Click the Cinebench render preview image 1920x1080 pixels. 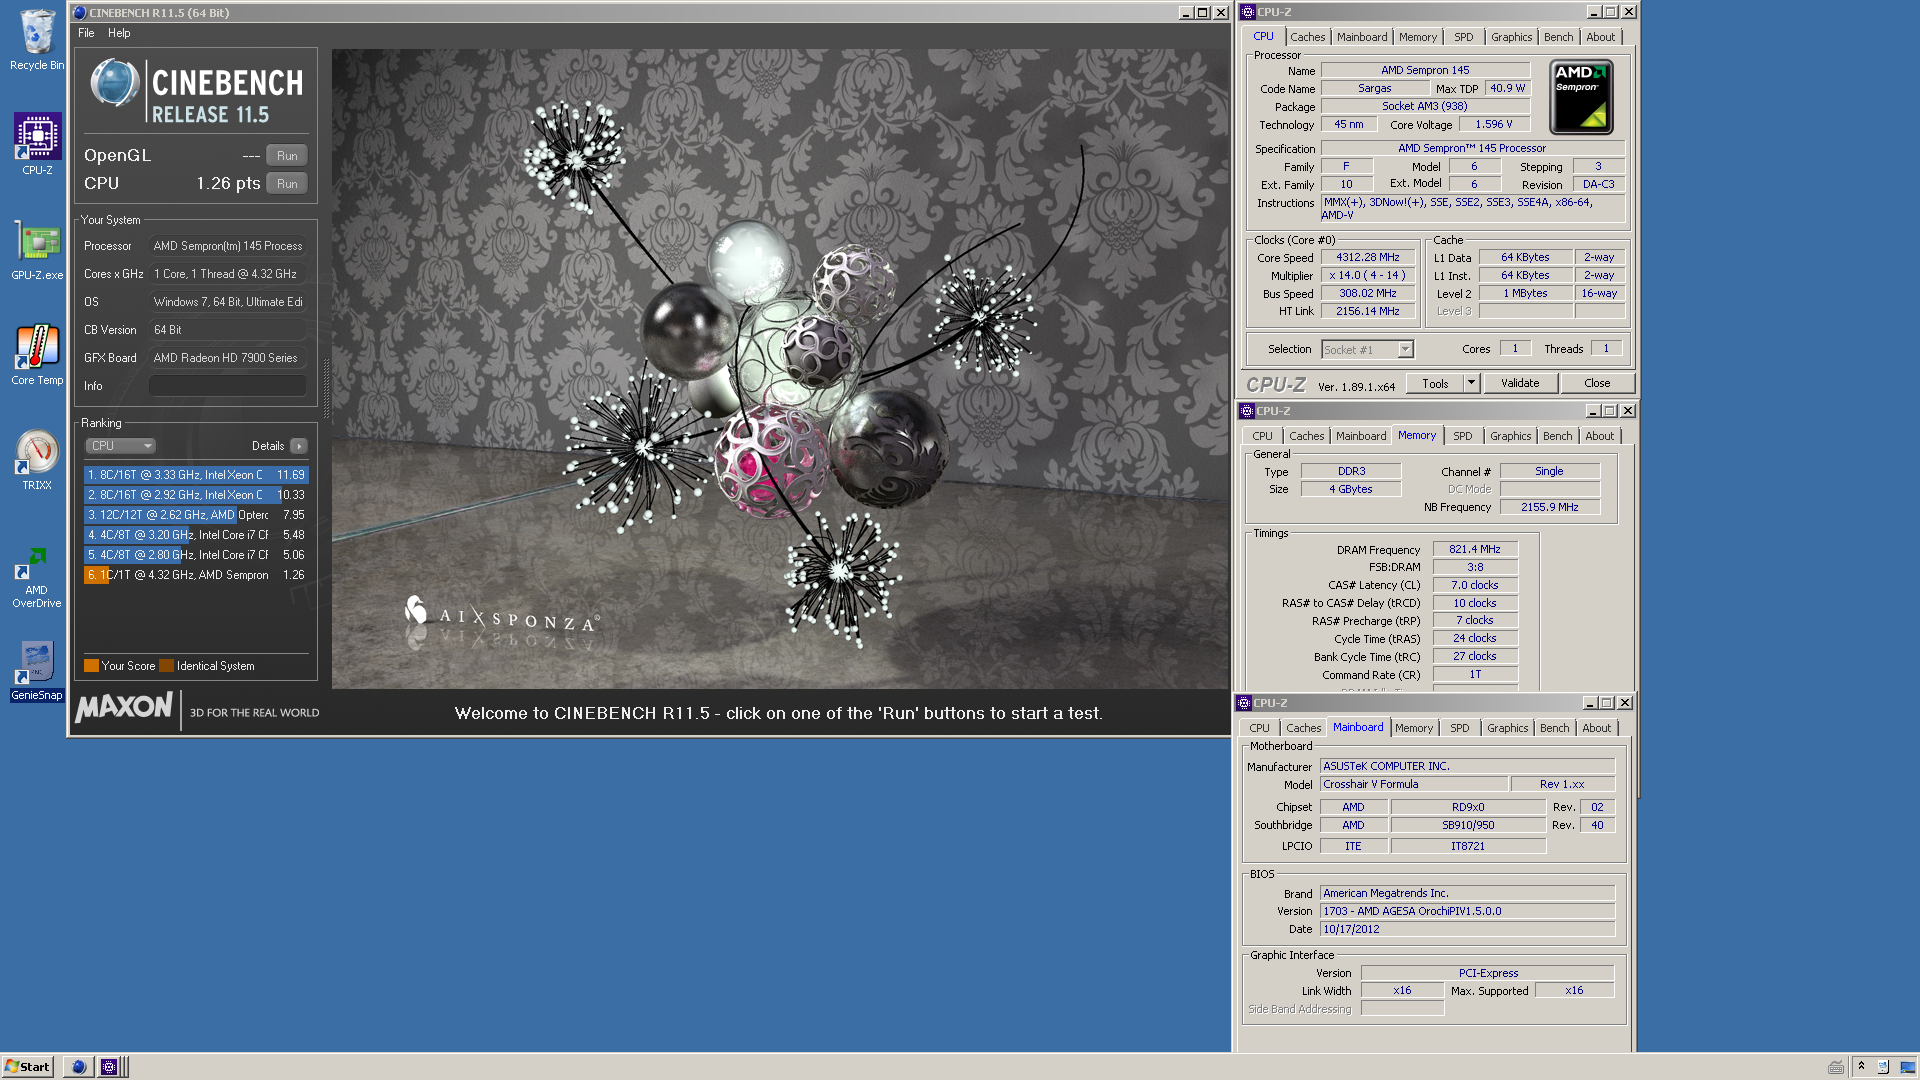[x=780, y=369]
